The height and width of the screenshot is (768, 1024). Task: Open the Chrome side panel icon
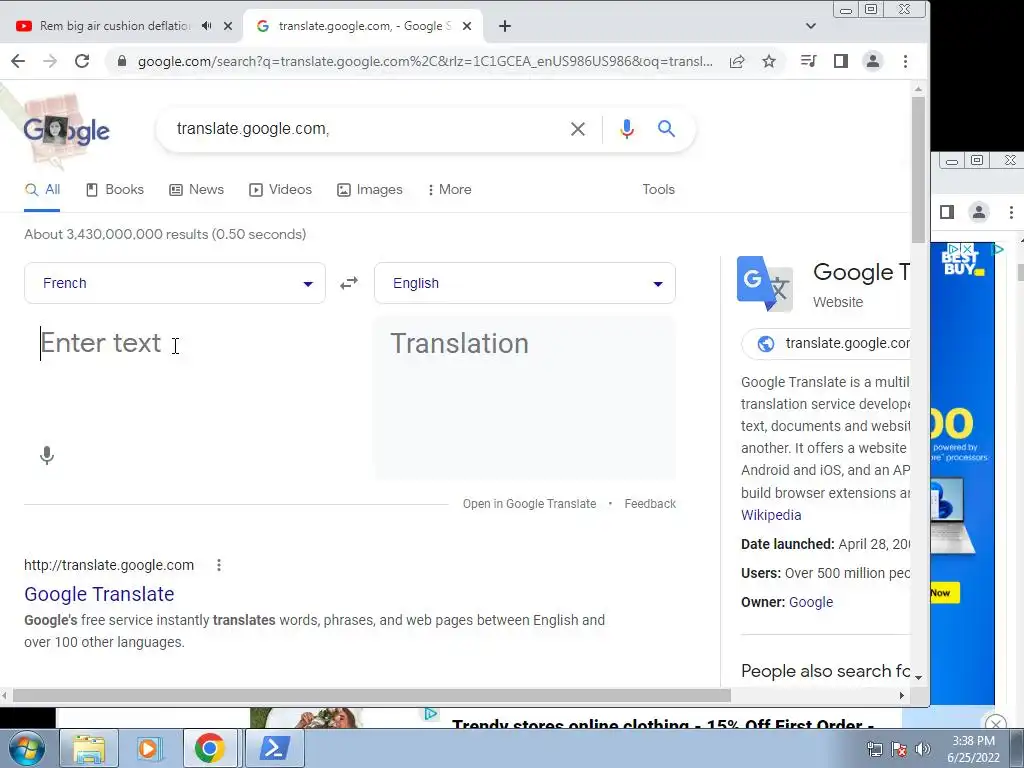coord(840,61)
